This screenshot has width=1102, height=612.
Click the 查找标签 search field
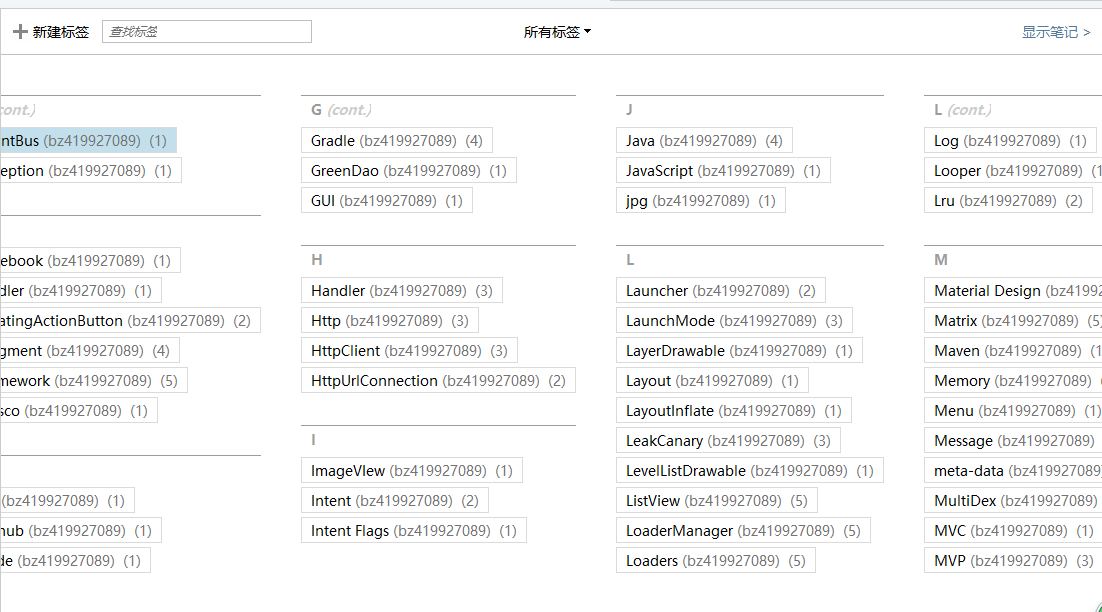pos(207,32)
